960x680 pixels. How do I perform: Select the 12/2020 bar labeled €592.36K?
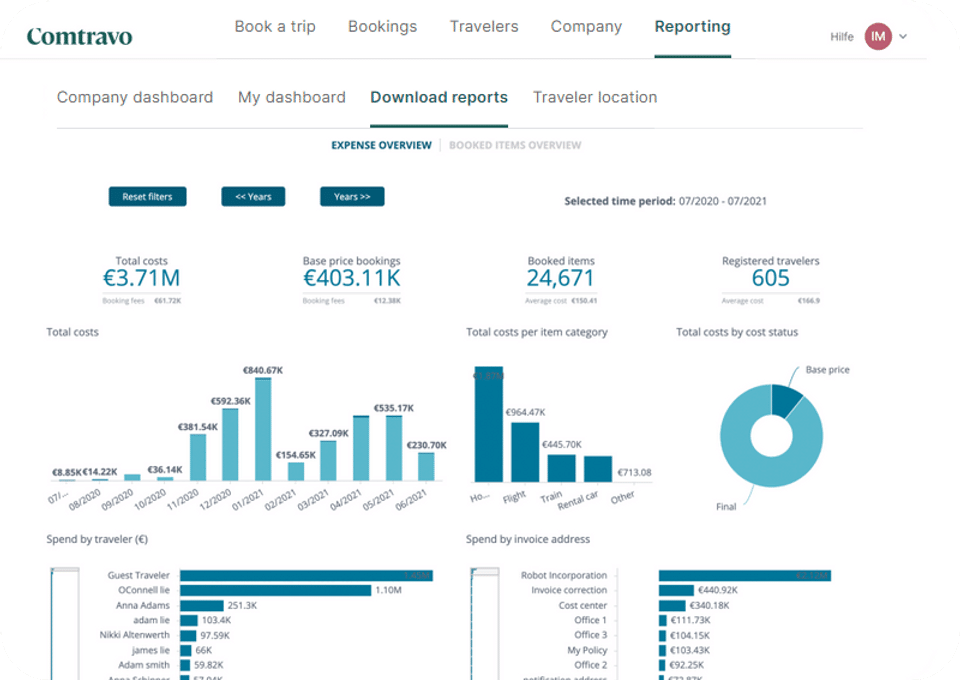click(230, 444)
